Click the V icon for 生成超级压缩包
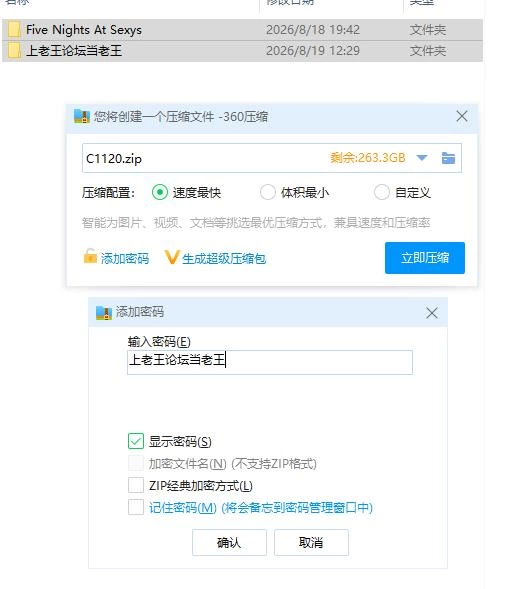Screen dimensions: 507x589 [x=172, y=257]
